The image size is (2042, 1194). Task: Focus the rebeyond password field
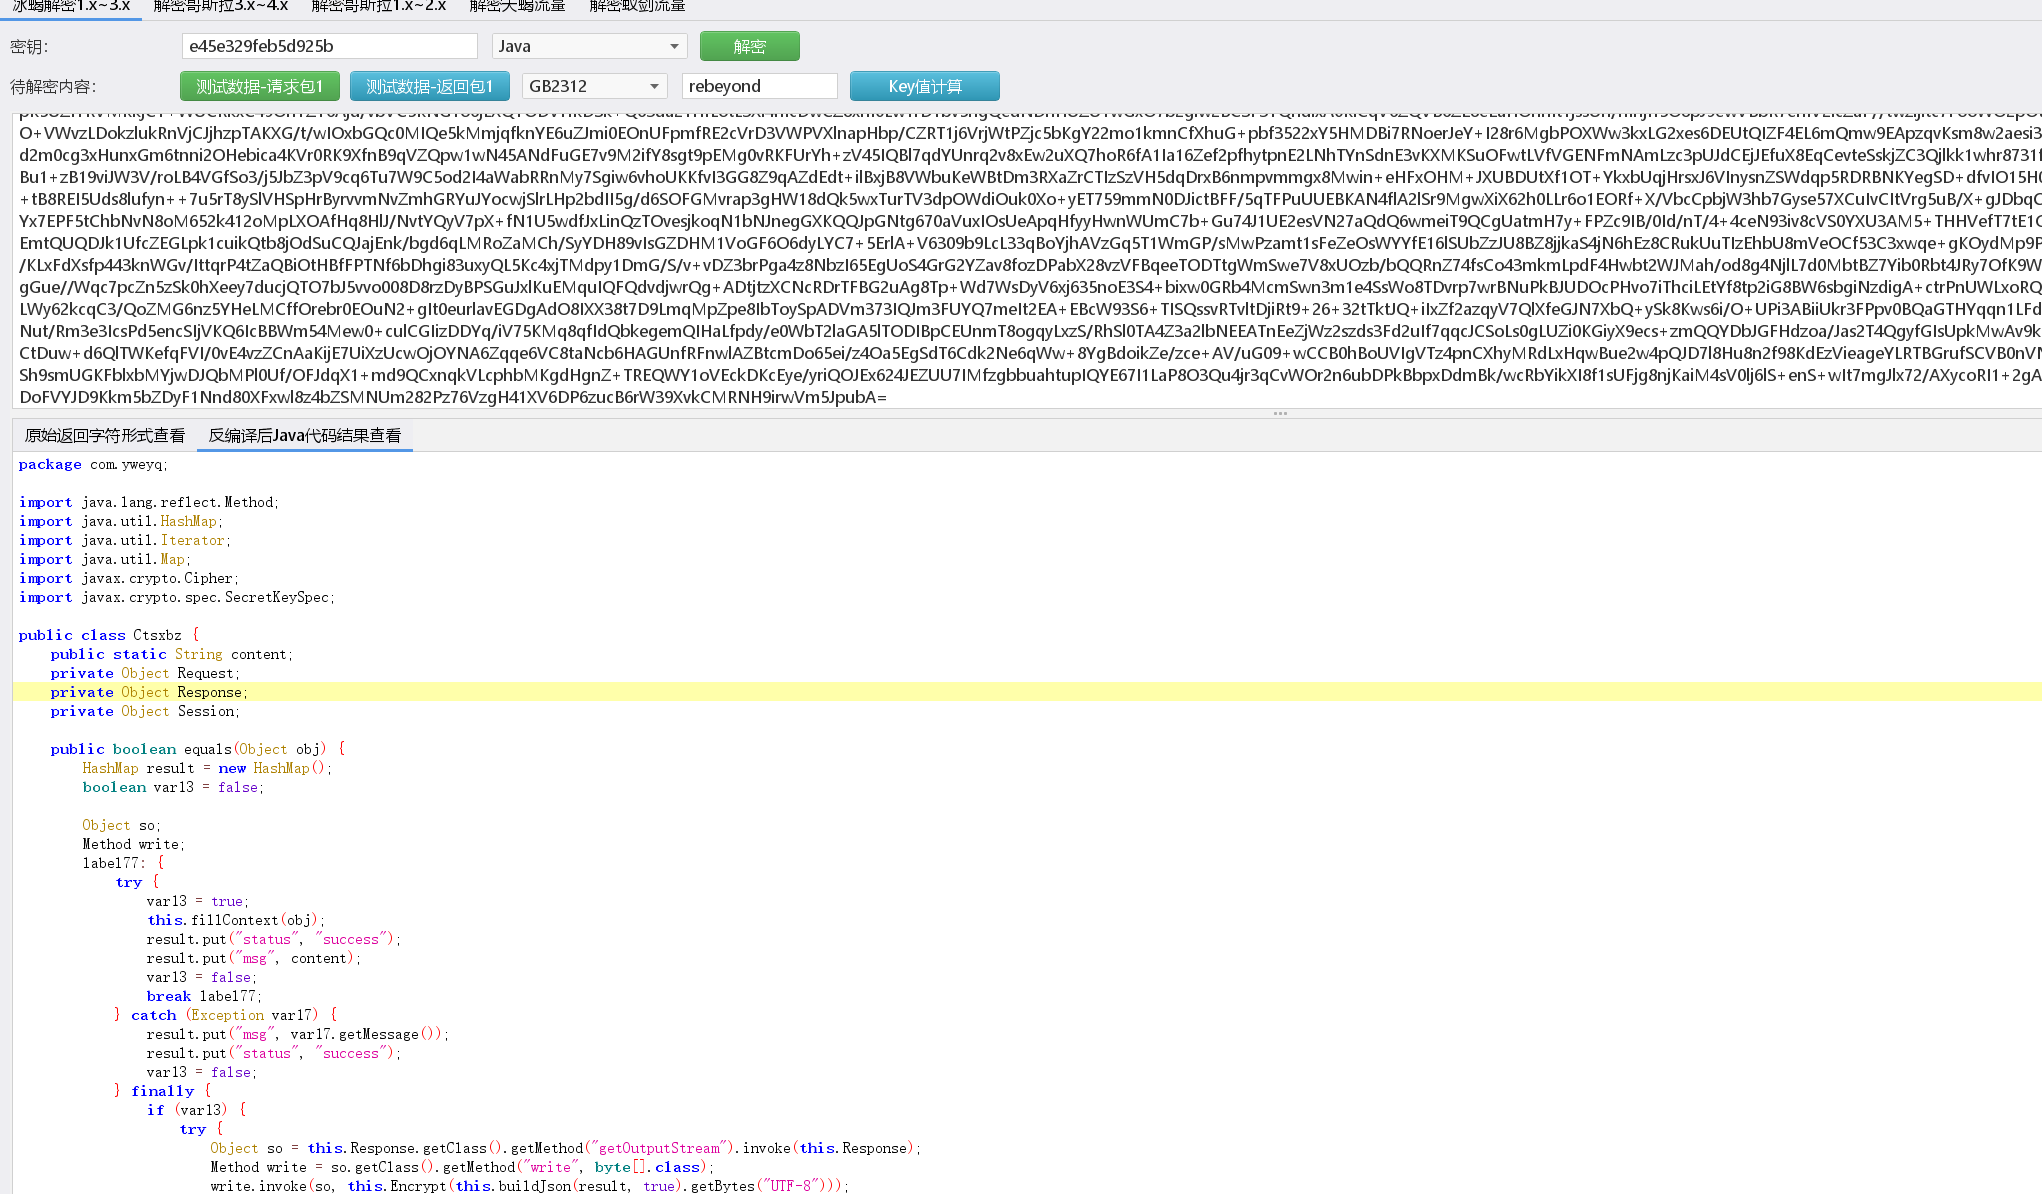click(759, 86)
